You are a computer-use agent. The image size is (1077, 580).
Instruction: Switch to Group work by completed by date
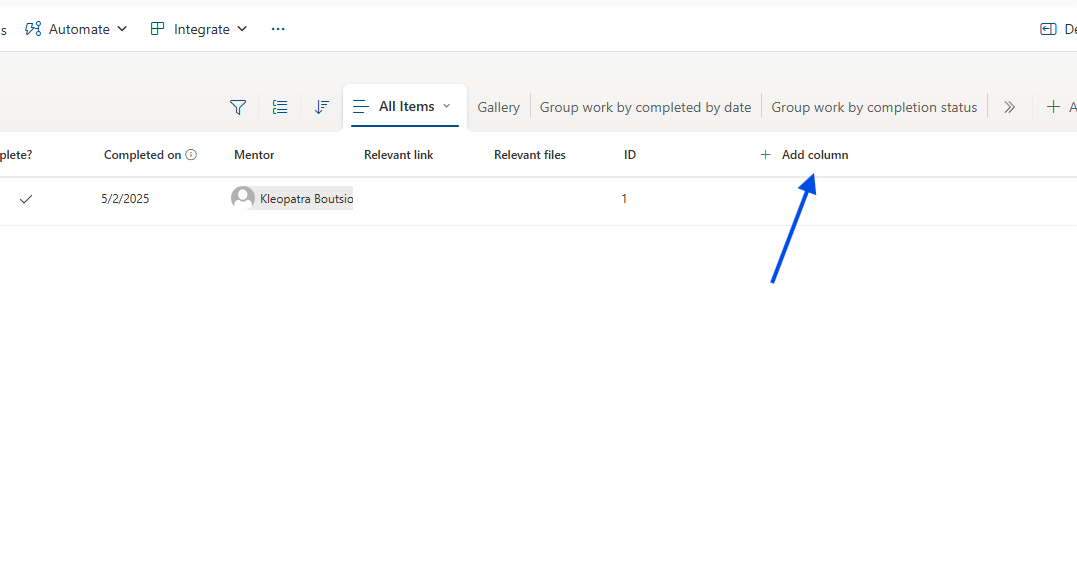click(x=645, y=107)
